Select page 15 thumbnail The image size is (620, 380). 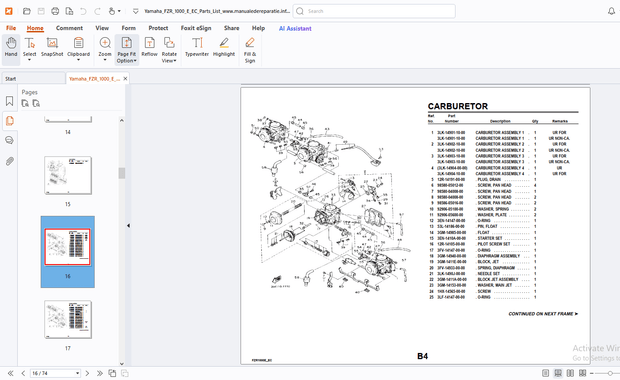(68, 175)
